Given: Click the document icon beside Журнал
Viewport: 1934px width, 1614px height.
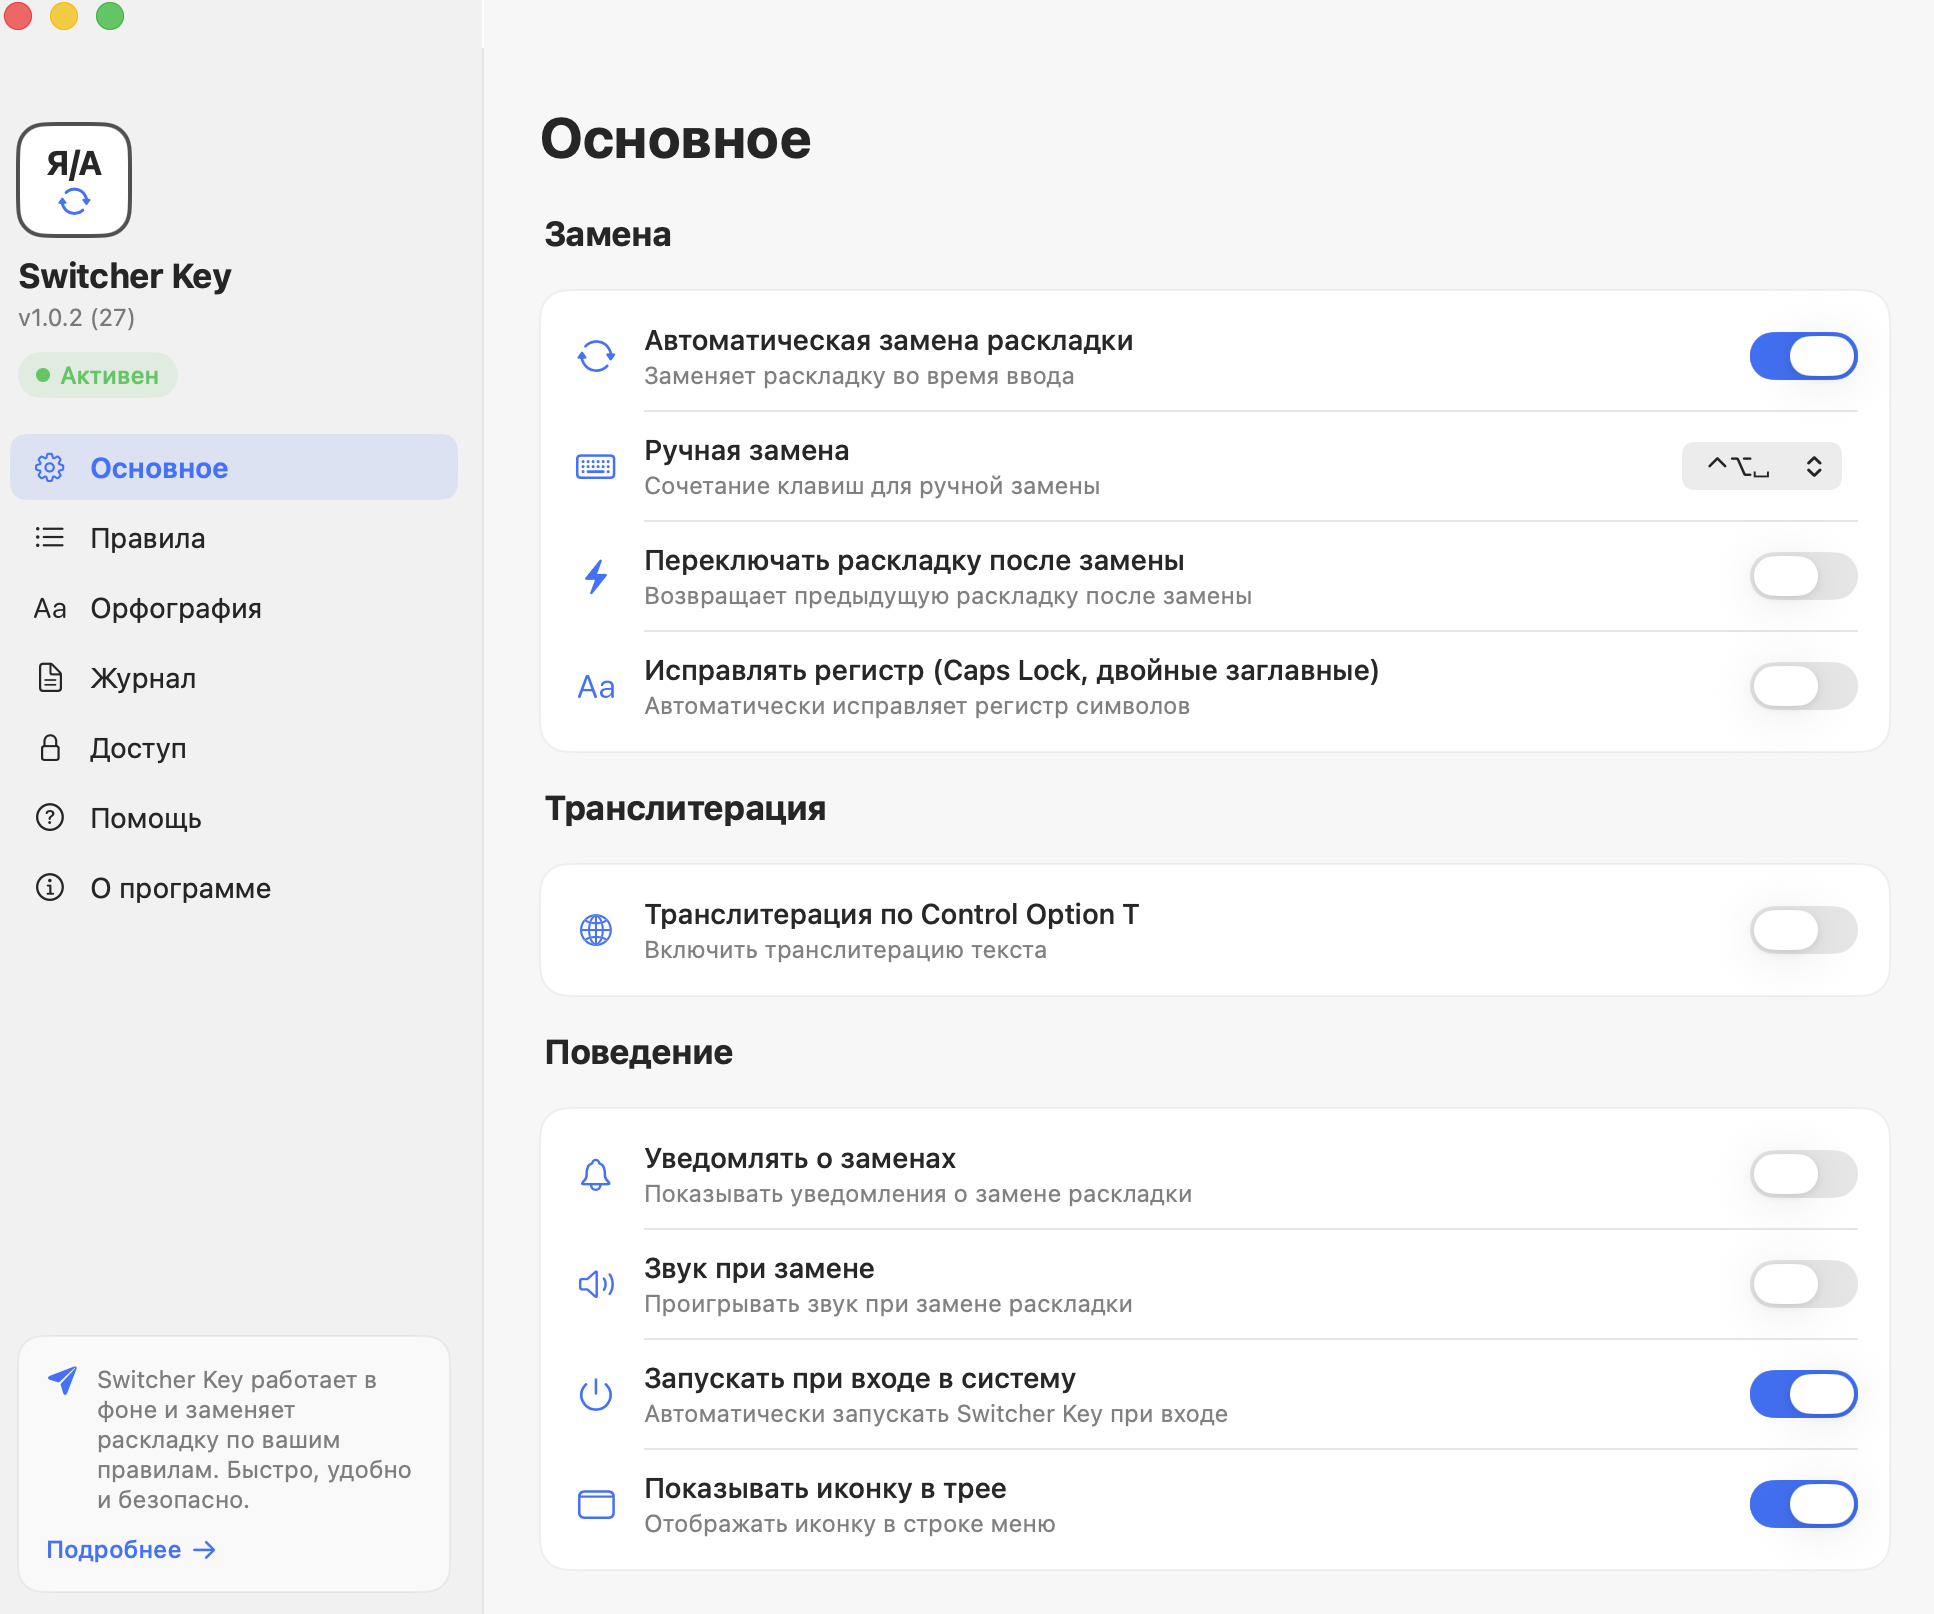Looking at the screenshot, I should (x=50, y=678).
